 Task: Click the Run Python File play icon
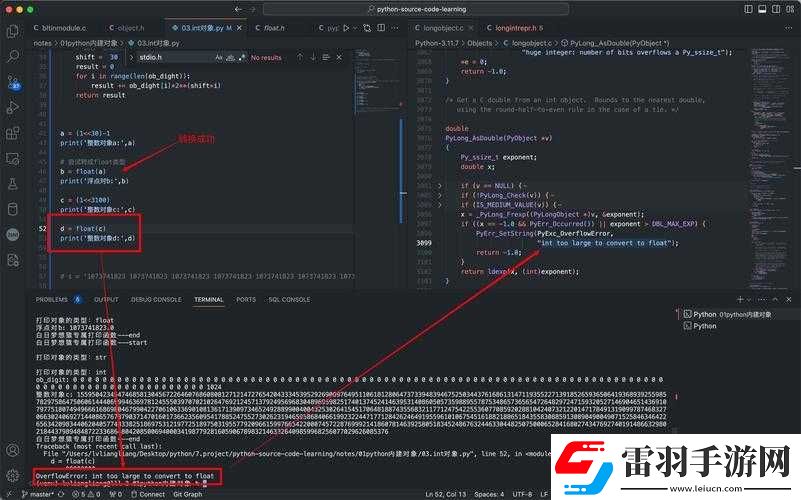click(346, 28)
